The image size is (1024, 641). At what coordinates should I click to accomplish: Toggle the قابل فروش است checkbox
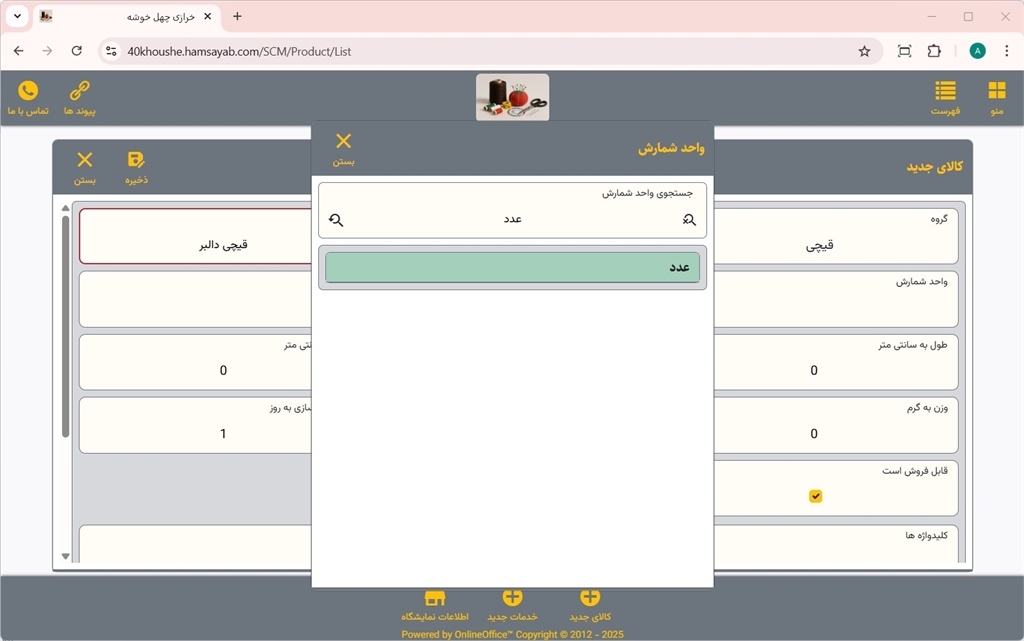click(815, 496)
